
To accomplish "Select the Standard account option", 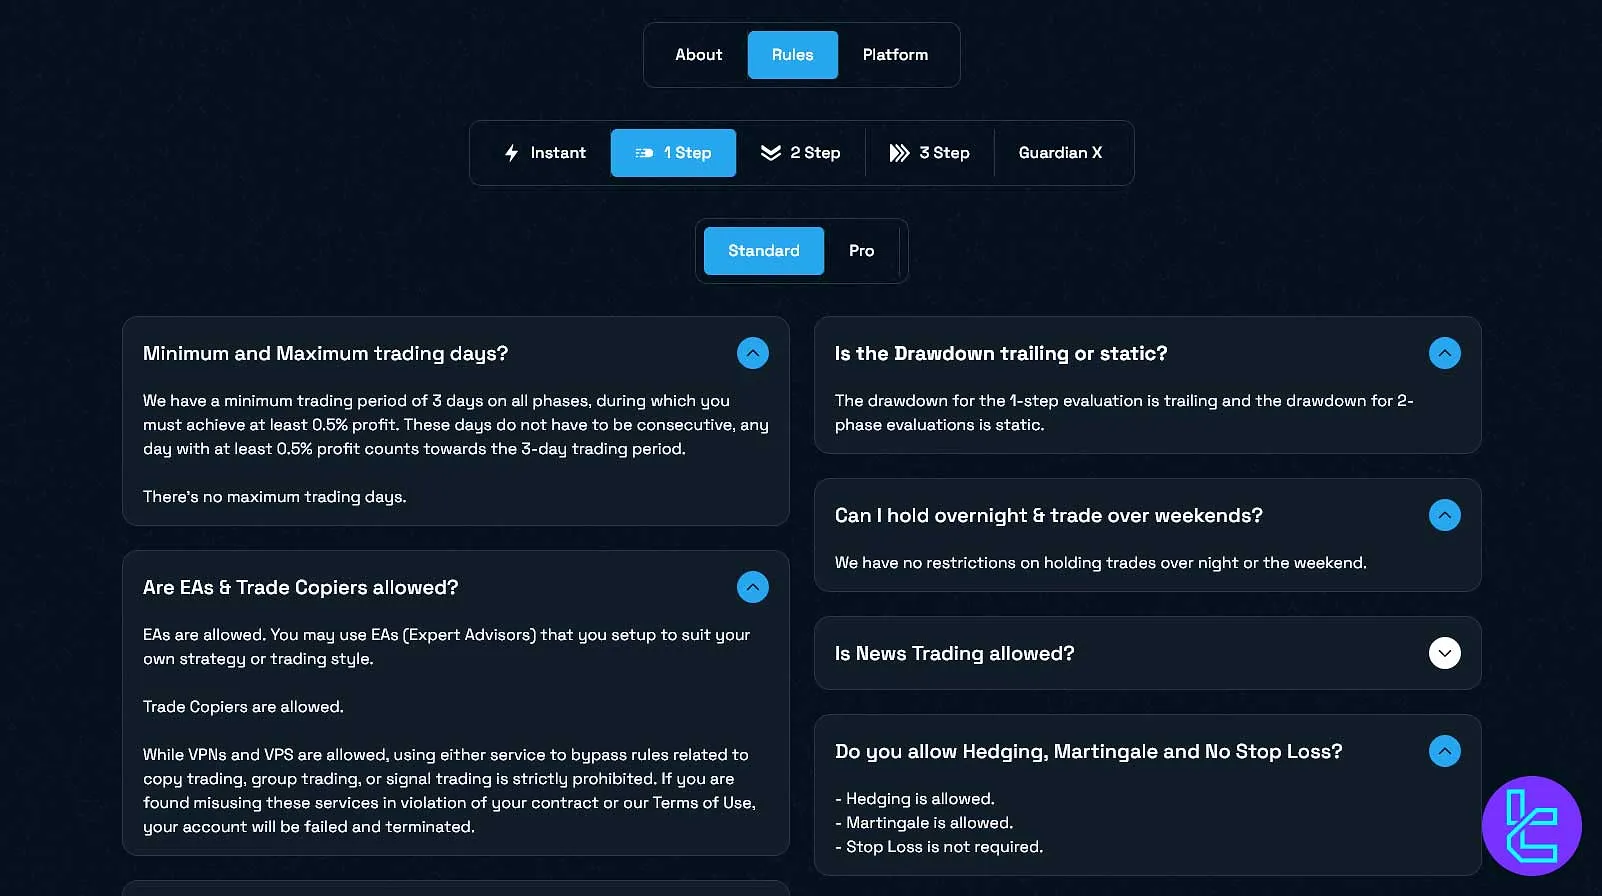I will (763, 251).
